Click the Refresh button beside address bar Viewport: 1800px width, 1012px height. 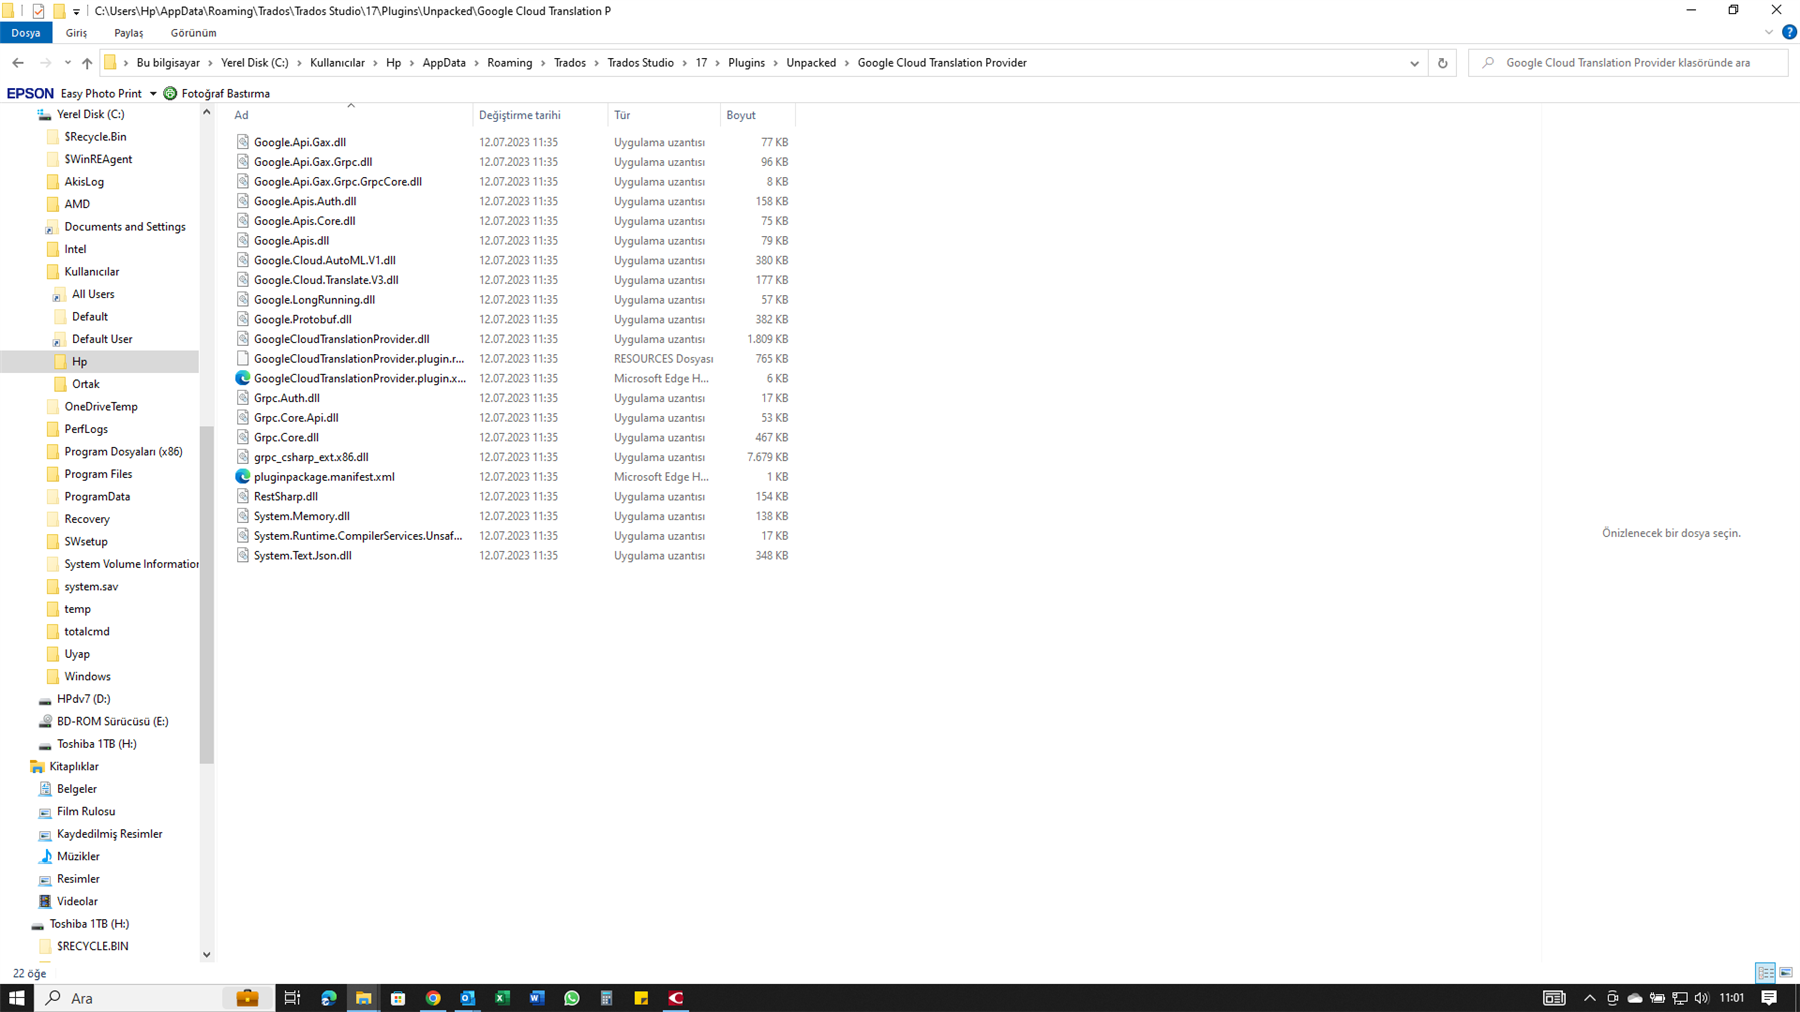point(1442,63)
